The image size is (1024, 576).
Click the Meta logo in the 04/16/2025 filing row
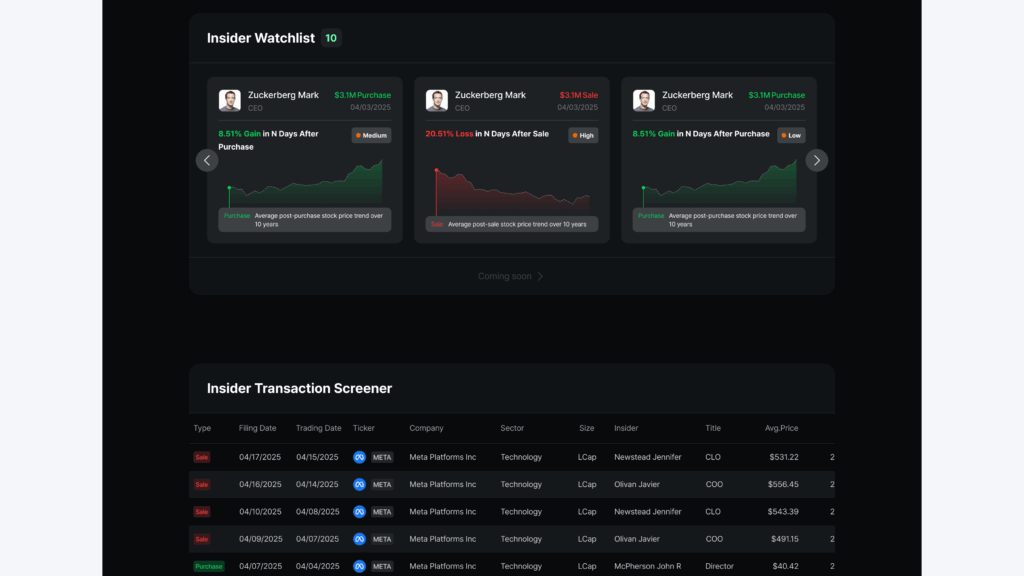[359, 485]
